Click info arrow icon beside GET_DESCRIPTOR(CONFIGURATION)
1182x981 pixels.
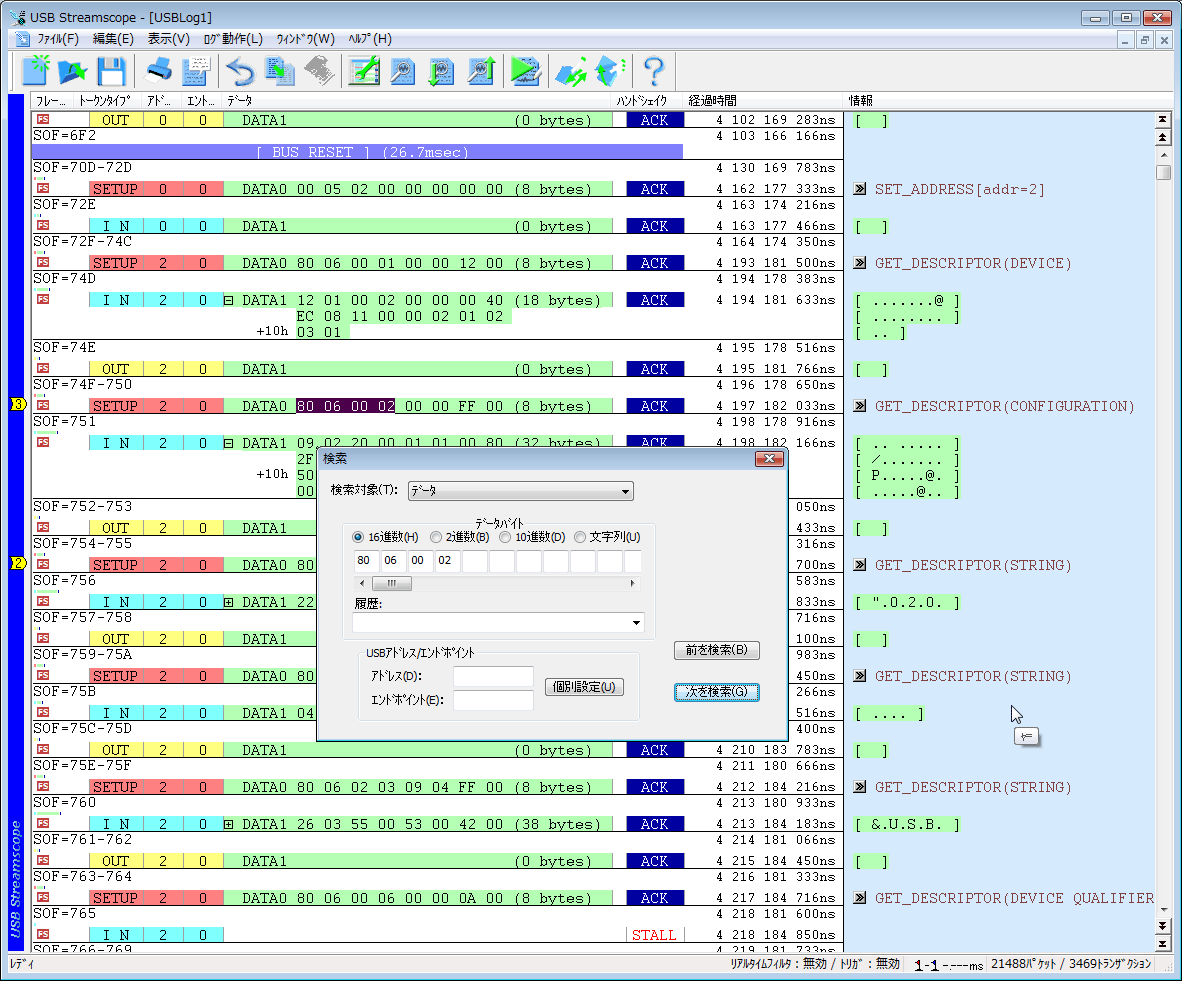tap(859, 406)
